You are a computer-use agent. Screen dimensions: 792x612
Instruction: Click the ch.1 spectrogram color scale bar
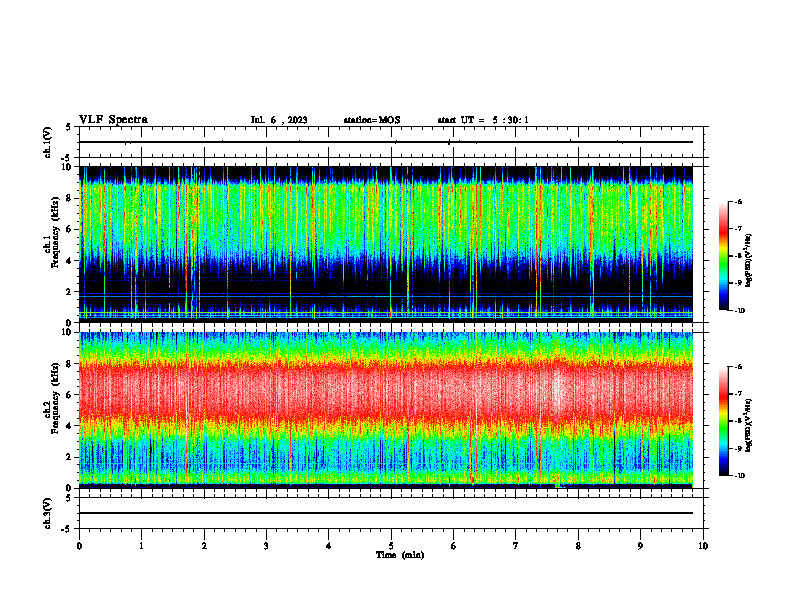723,256
